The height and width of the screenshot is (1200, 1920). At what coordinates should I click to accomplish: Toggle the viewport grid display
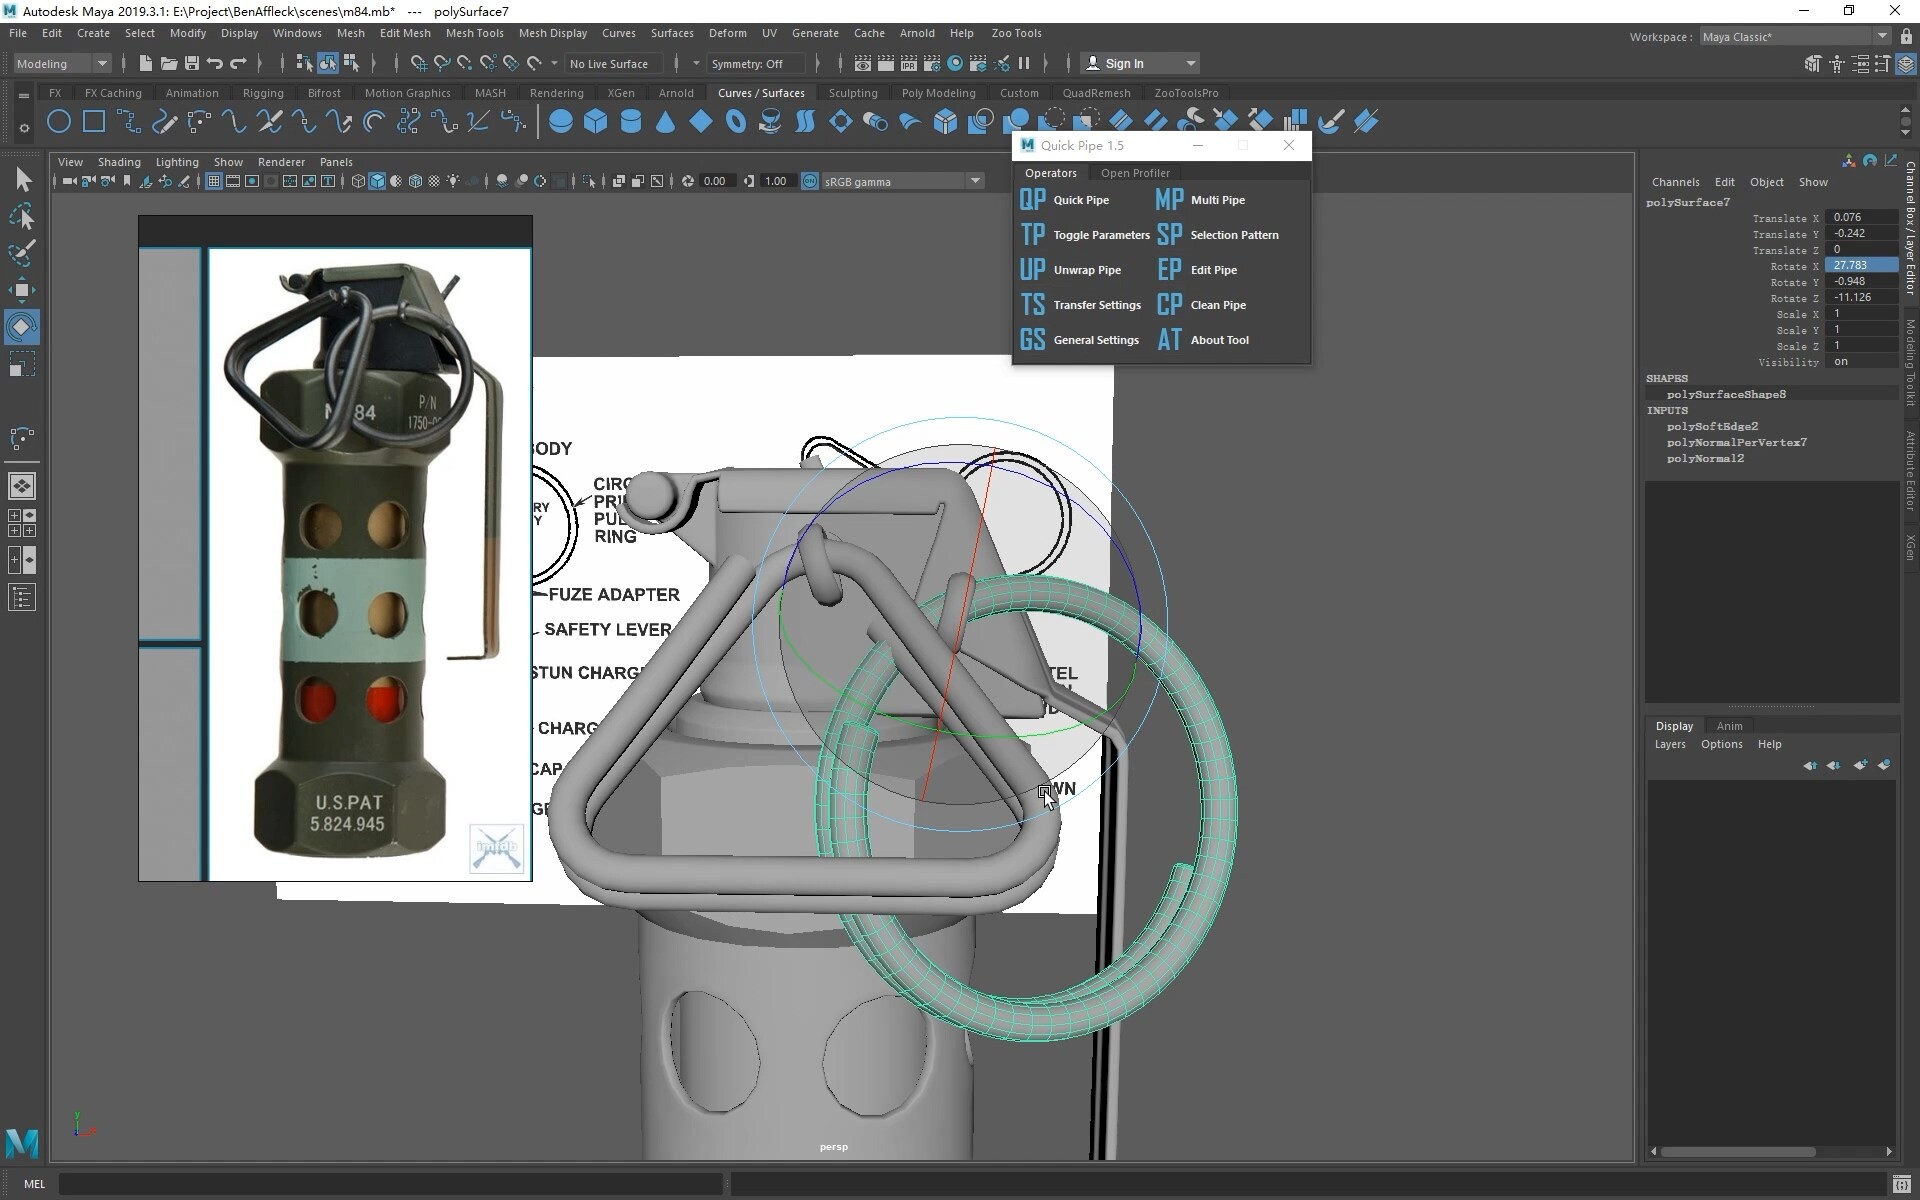tap(213, 181)
